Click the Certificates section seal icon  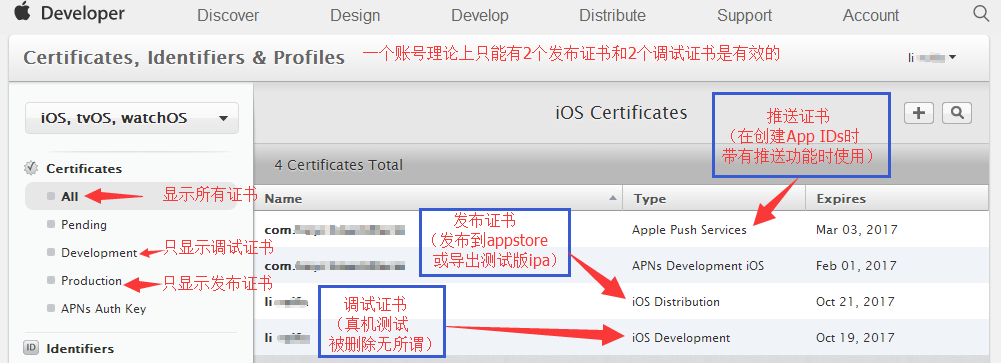(31, 168)
